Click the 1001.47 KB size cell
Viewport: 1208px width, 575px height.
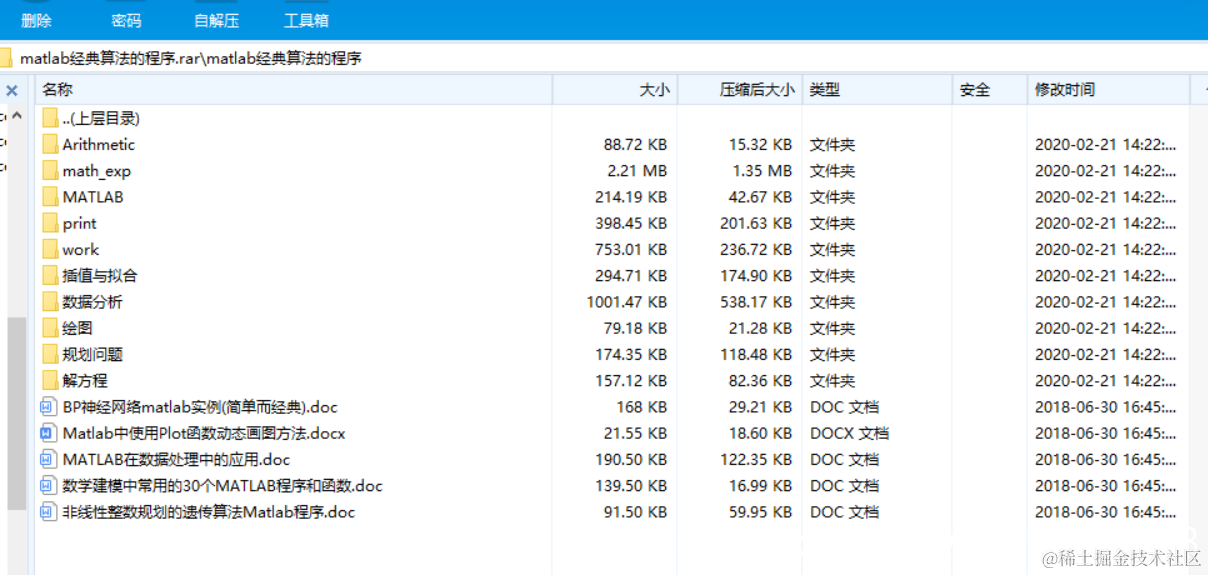click(627, 302)
